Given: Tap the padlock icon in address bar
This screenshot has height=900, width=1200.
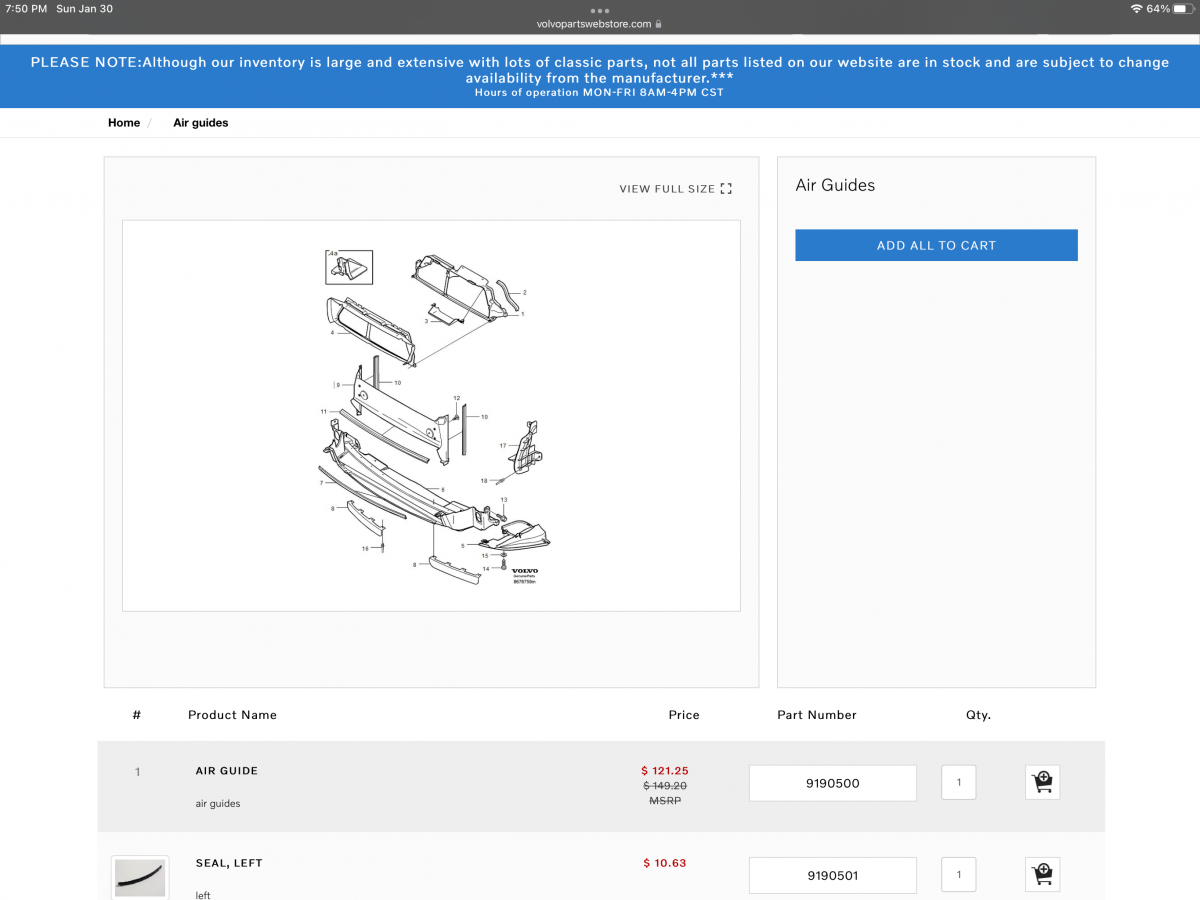Looking at the screenshot, I should pyautogui.click(x=659, y=24).
